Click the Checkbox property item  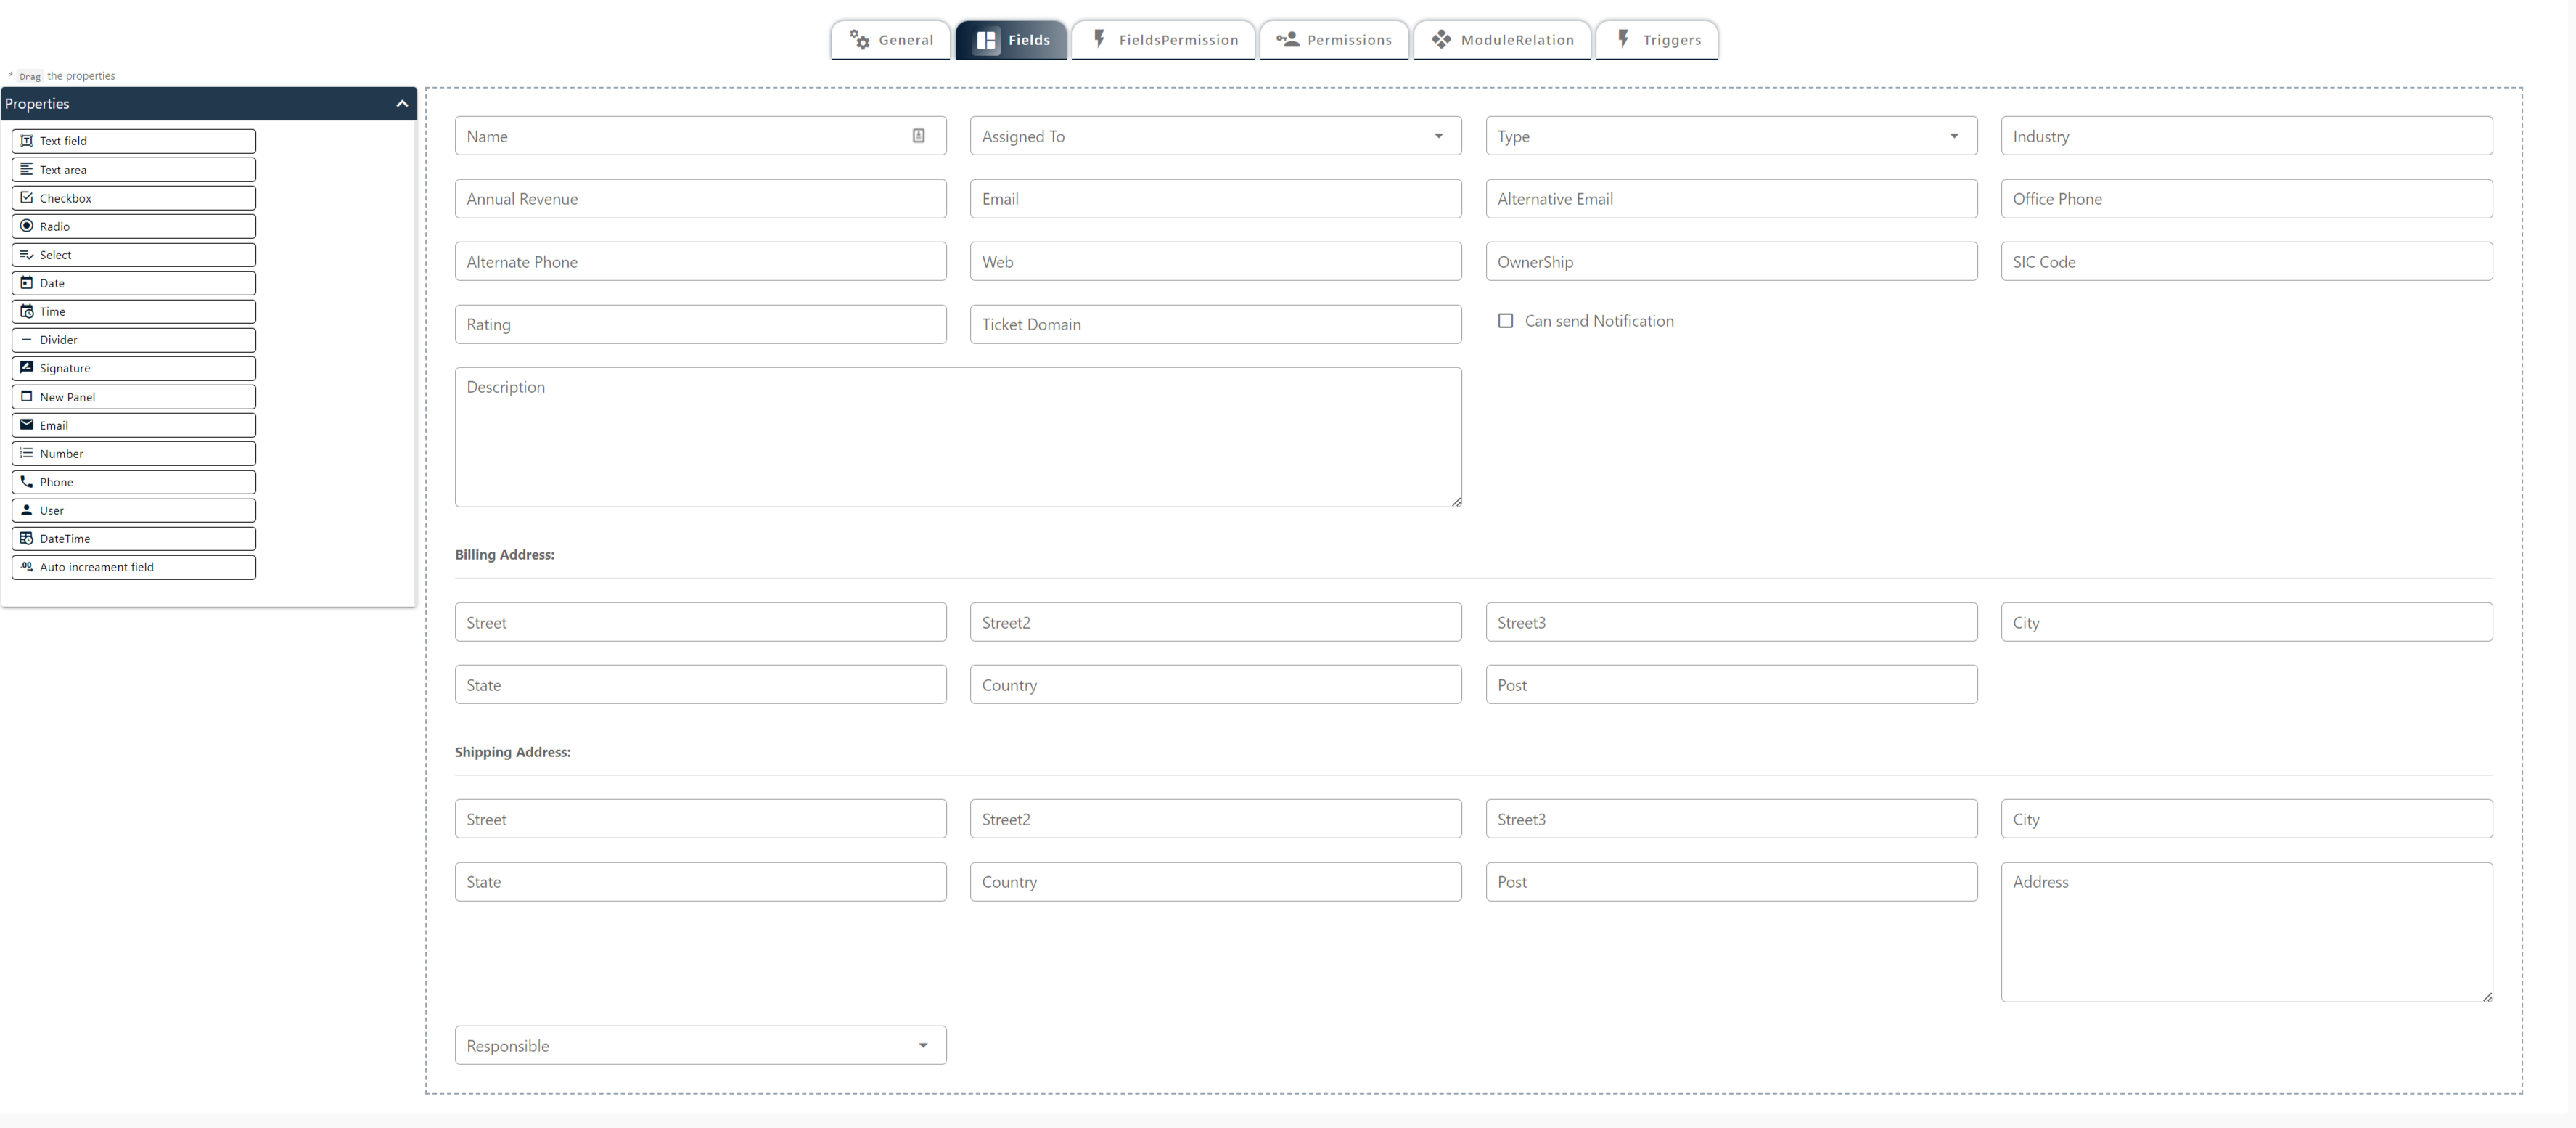tap(133, 198)
